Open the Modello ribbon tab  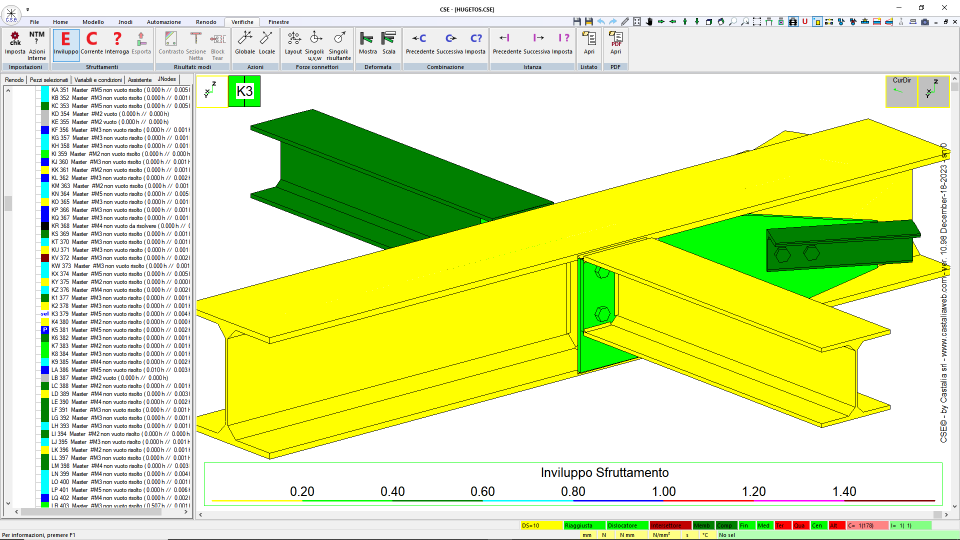click(93, 22)
